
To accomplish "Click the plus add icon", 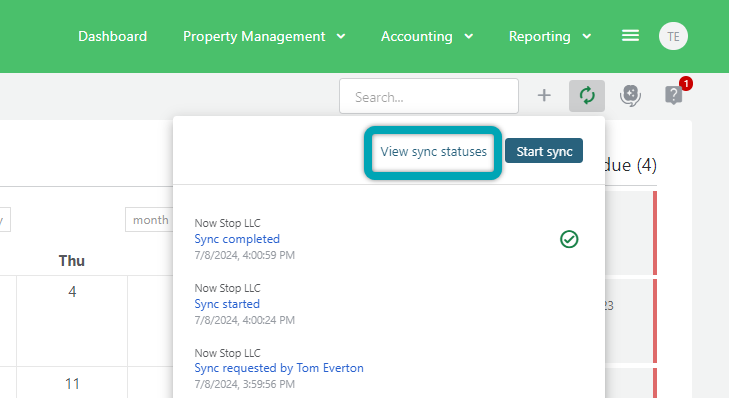I will (x=544, y=95).
